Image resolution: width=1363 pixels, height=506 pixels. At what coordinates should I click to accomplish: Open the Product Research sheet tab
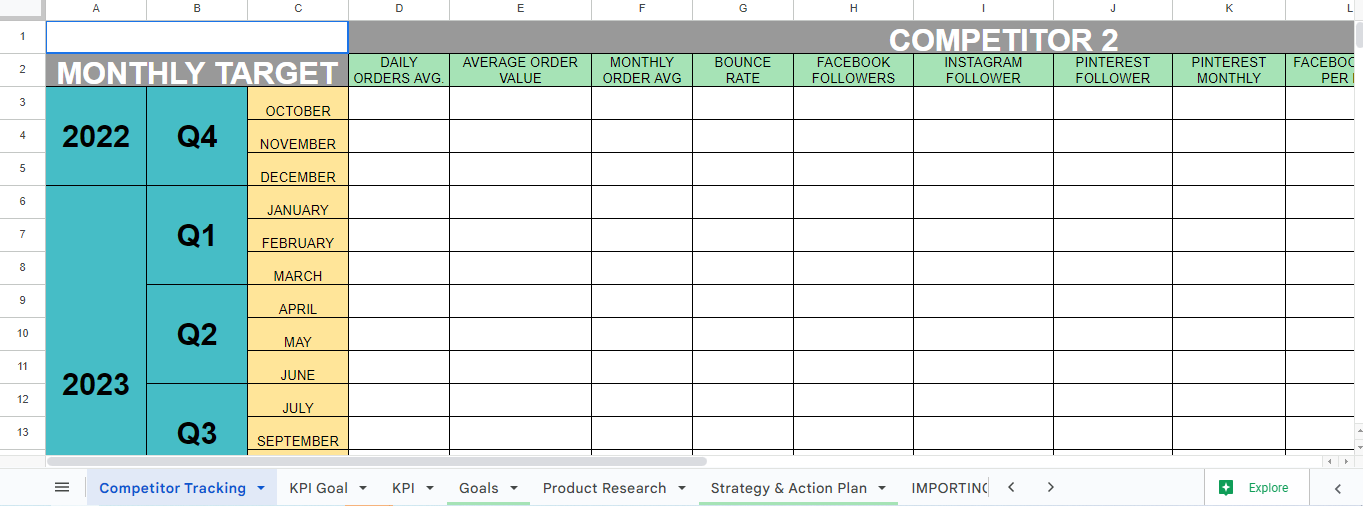[x=604, y=488]
